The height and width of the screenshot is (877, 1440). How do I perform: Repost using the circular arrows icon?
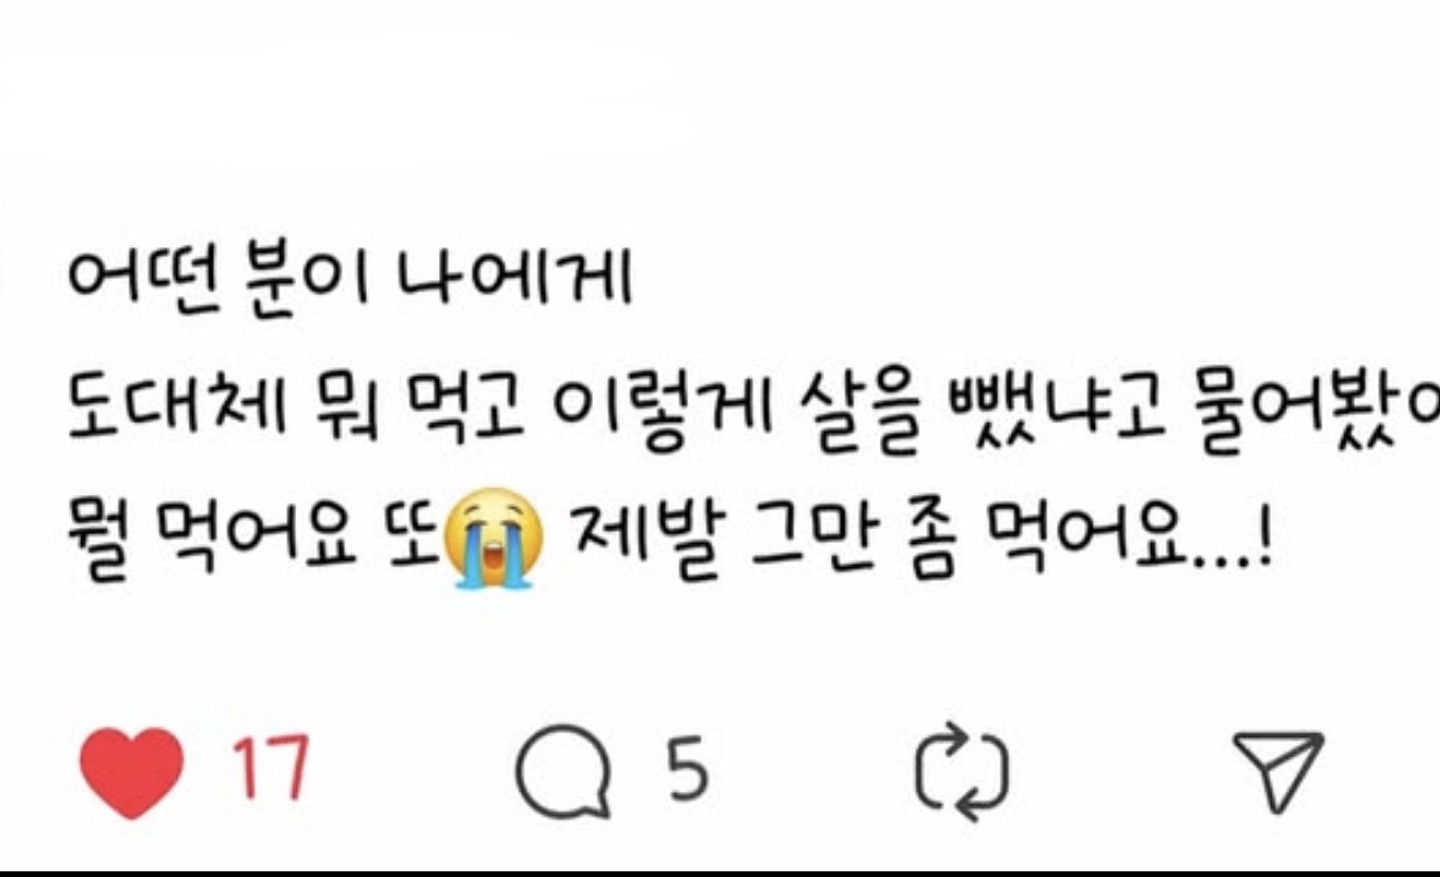tap(963, 772)
